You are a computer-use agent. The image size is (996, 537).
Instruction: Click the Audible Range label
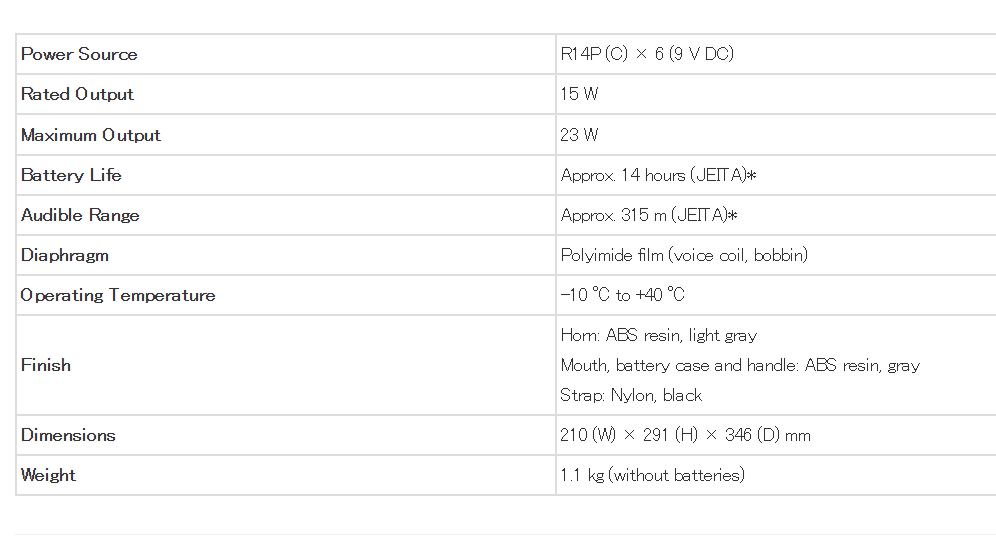pos(80,215)
